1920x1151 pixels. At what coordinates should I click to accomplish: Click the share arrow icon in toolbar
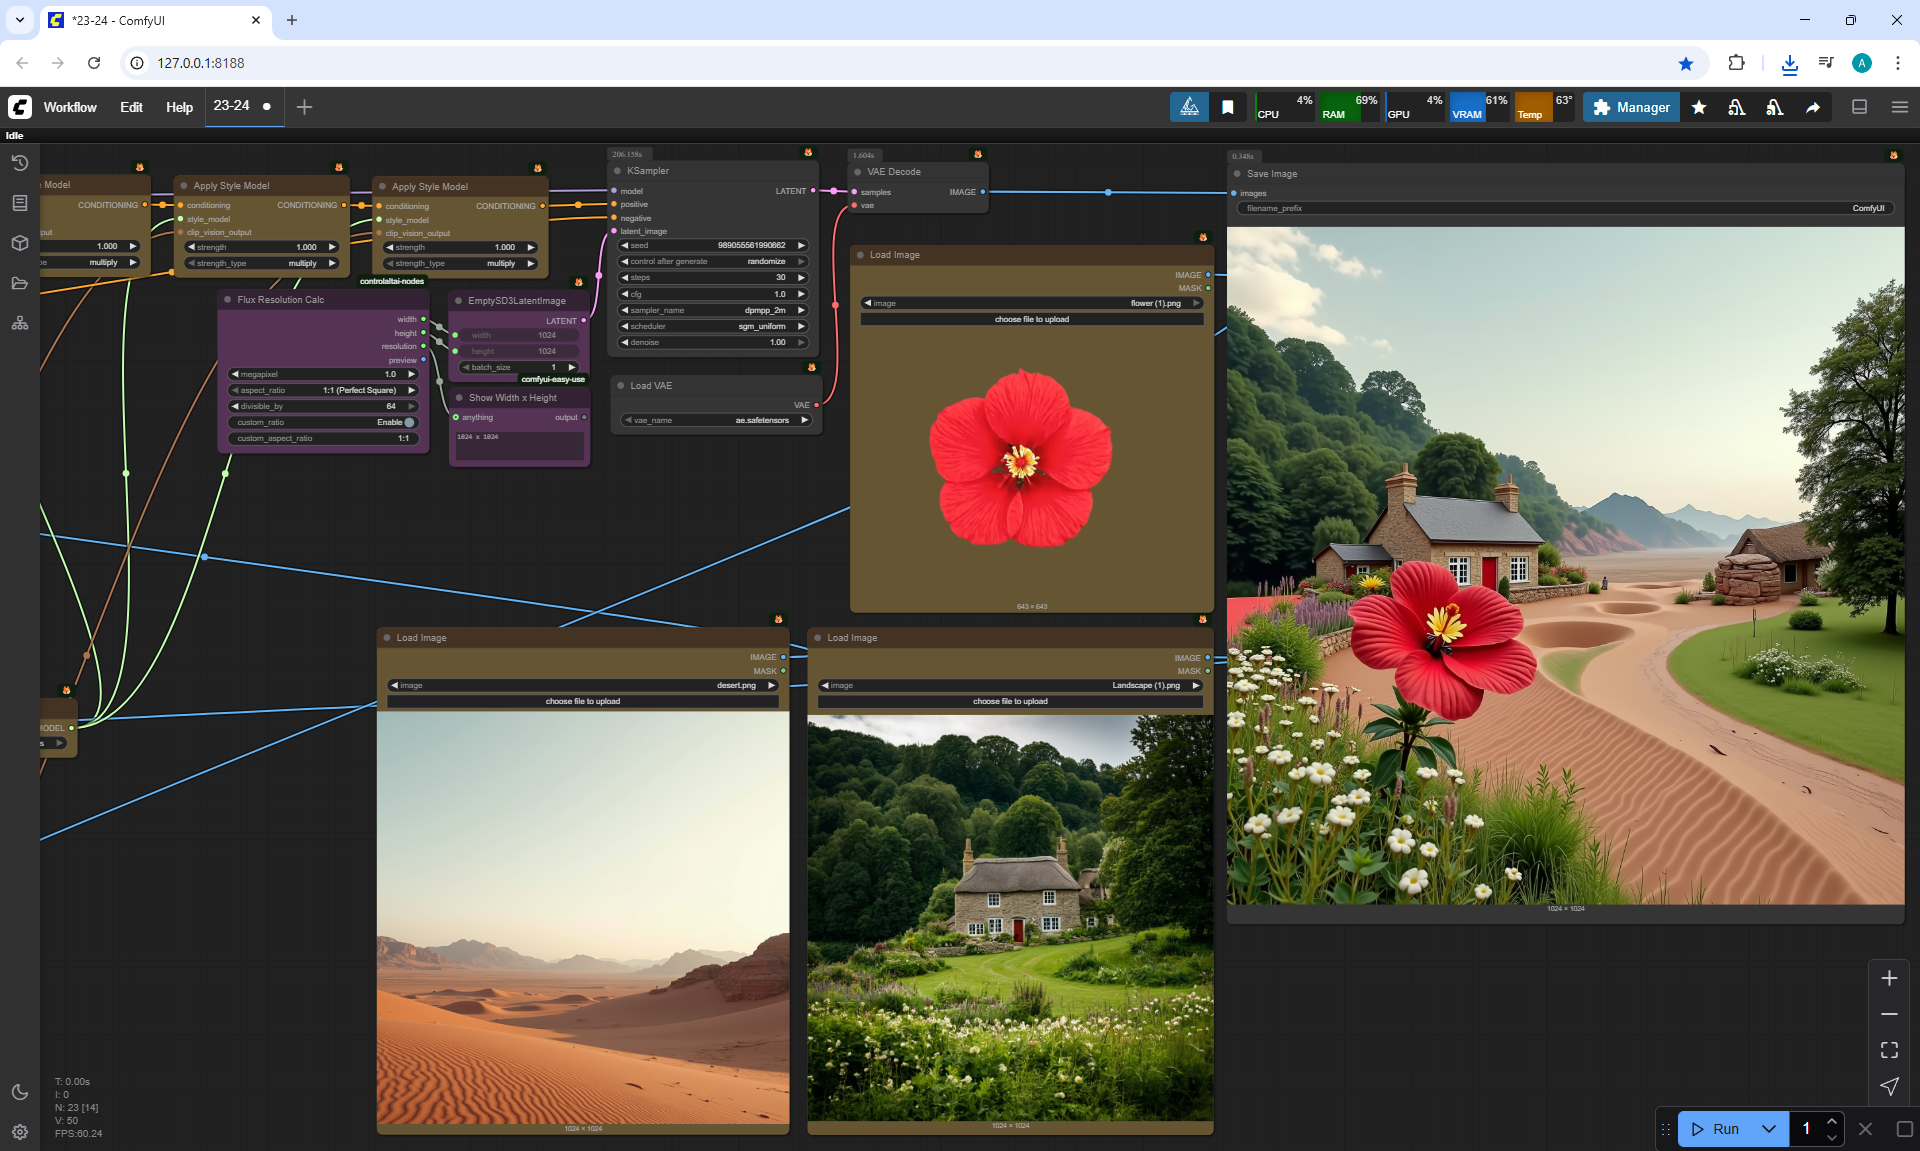pos(1812,107)
